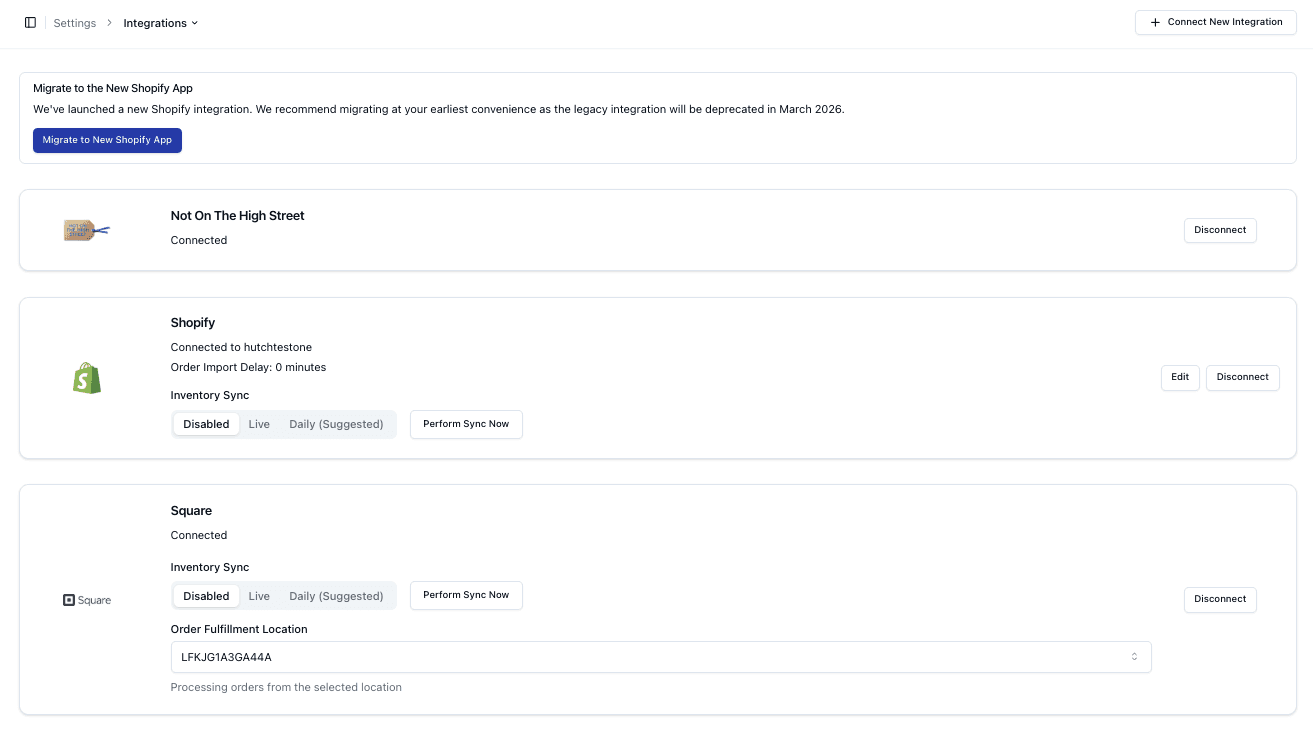Click the Shopify heading text
The image size is (1313, 745).
pos(193,323)
